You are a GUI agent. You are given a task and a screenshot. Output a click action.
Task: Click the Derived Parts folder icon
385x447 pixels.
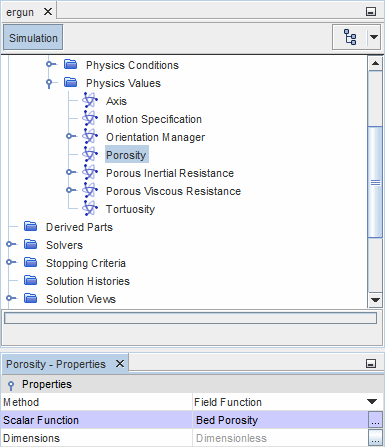[x=31, y=227]
